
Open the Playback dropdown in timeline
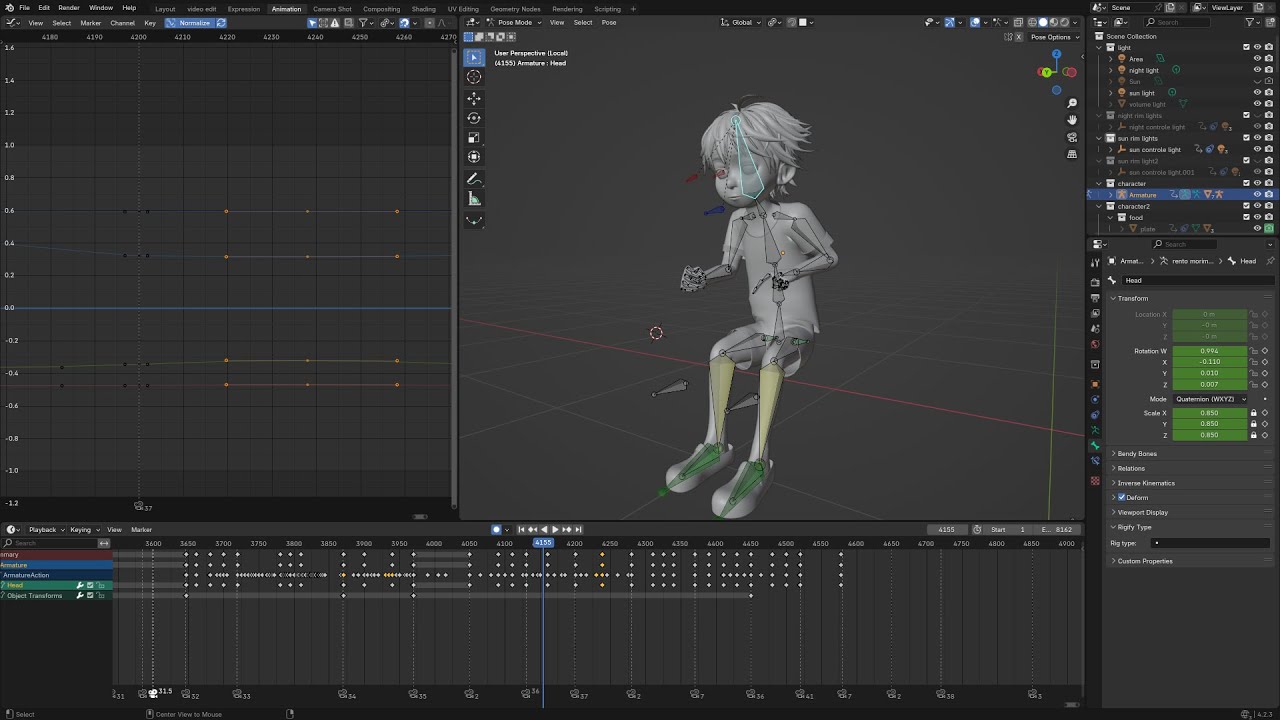[45, 529]
